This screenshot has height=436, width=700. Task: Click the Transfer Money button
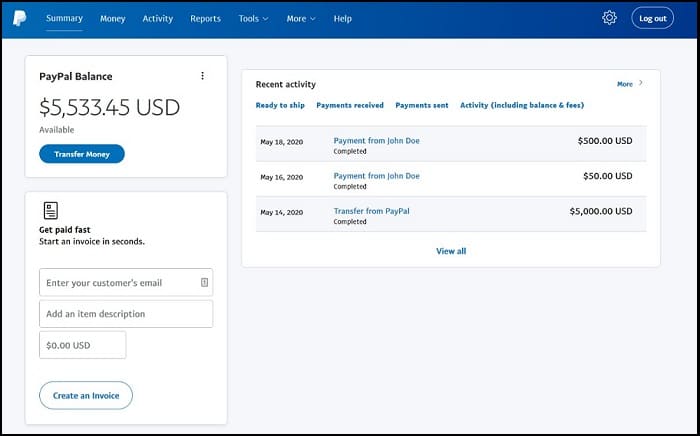click(82, 154)
